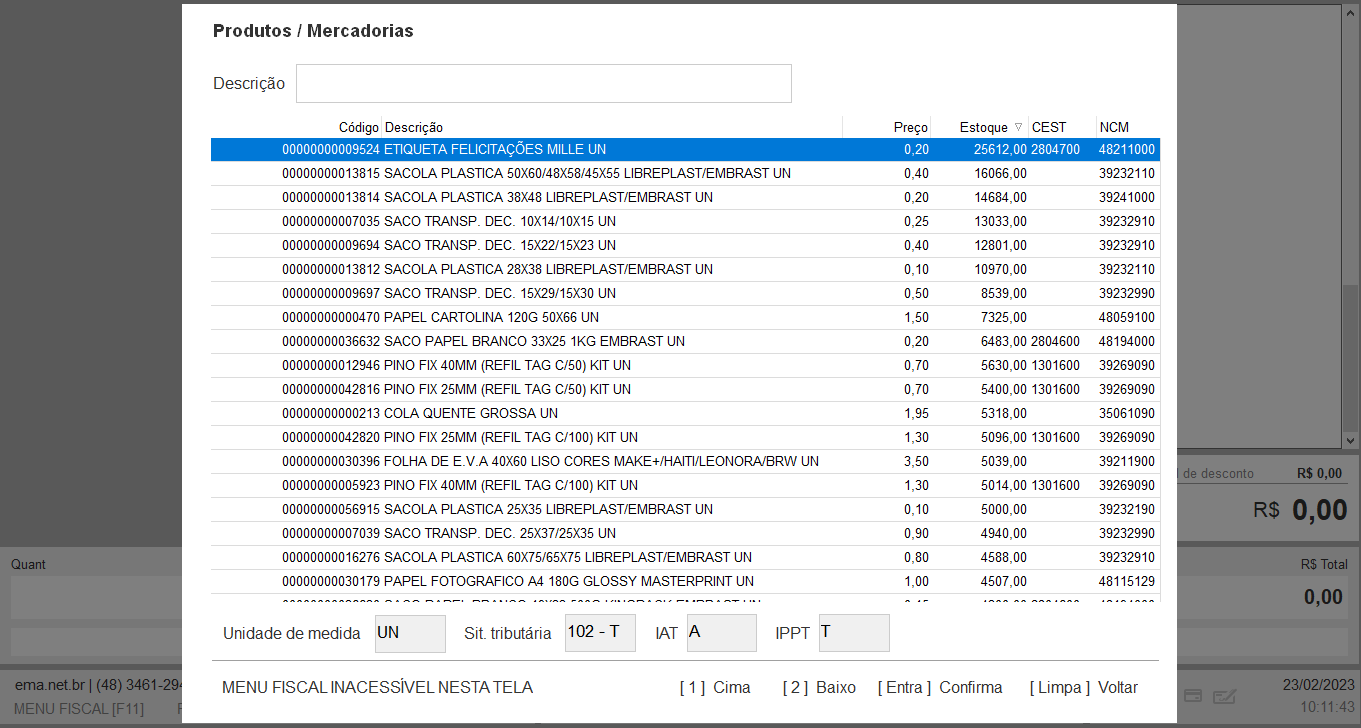Click the date 23/02/2023 in the status bar
The width and height of the screenshot is (1361, 728).
pyautogui.click(x=1318, y=685)
